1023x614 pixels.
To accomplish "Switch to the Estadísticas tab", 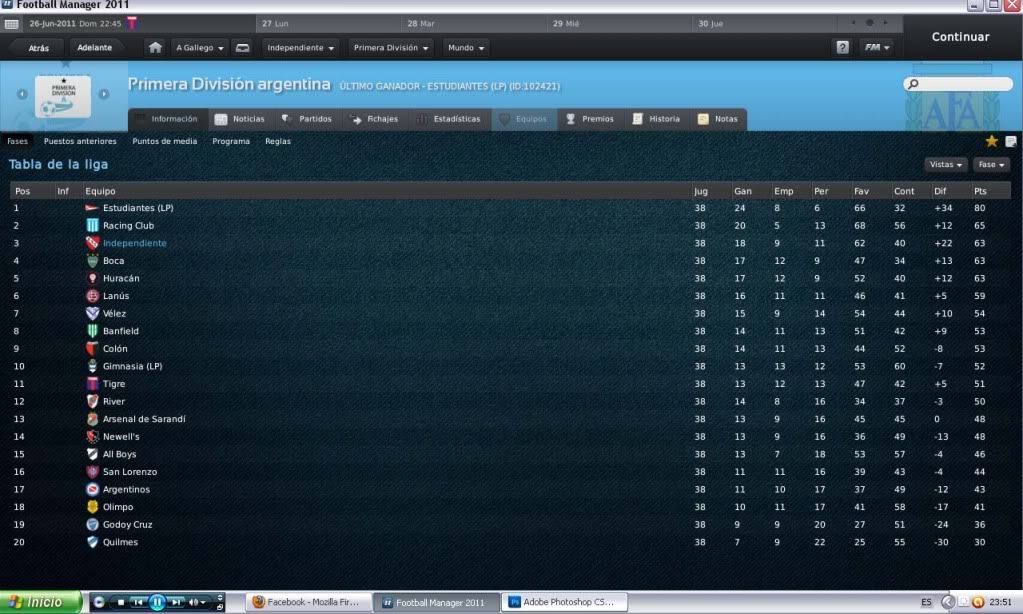I will 449,119.
